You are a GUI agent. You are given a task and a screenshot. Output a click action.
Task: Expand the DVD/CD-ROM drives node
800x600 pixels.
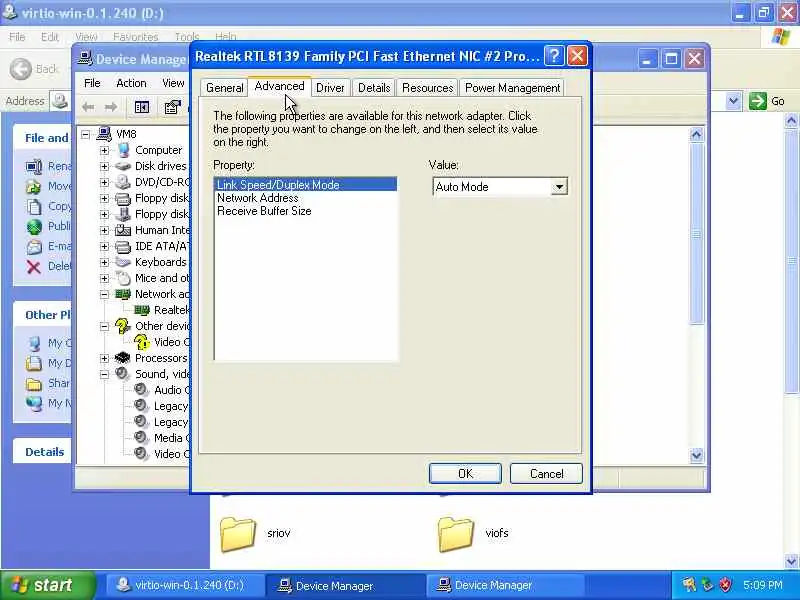pyautogui.click(x=105, y=182)
